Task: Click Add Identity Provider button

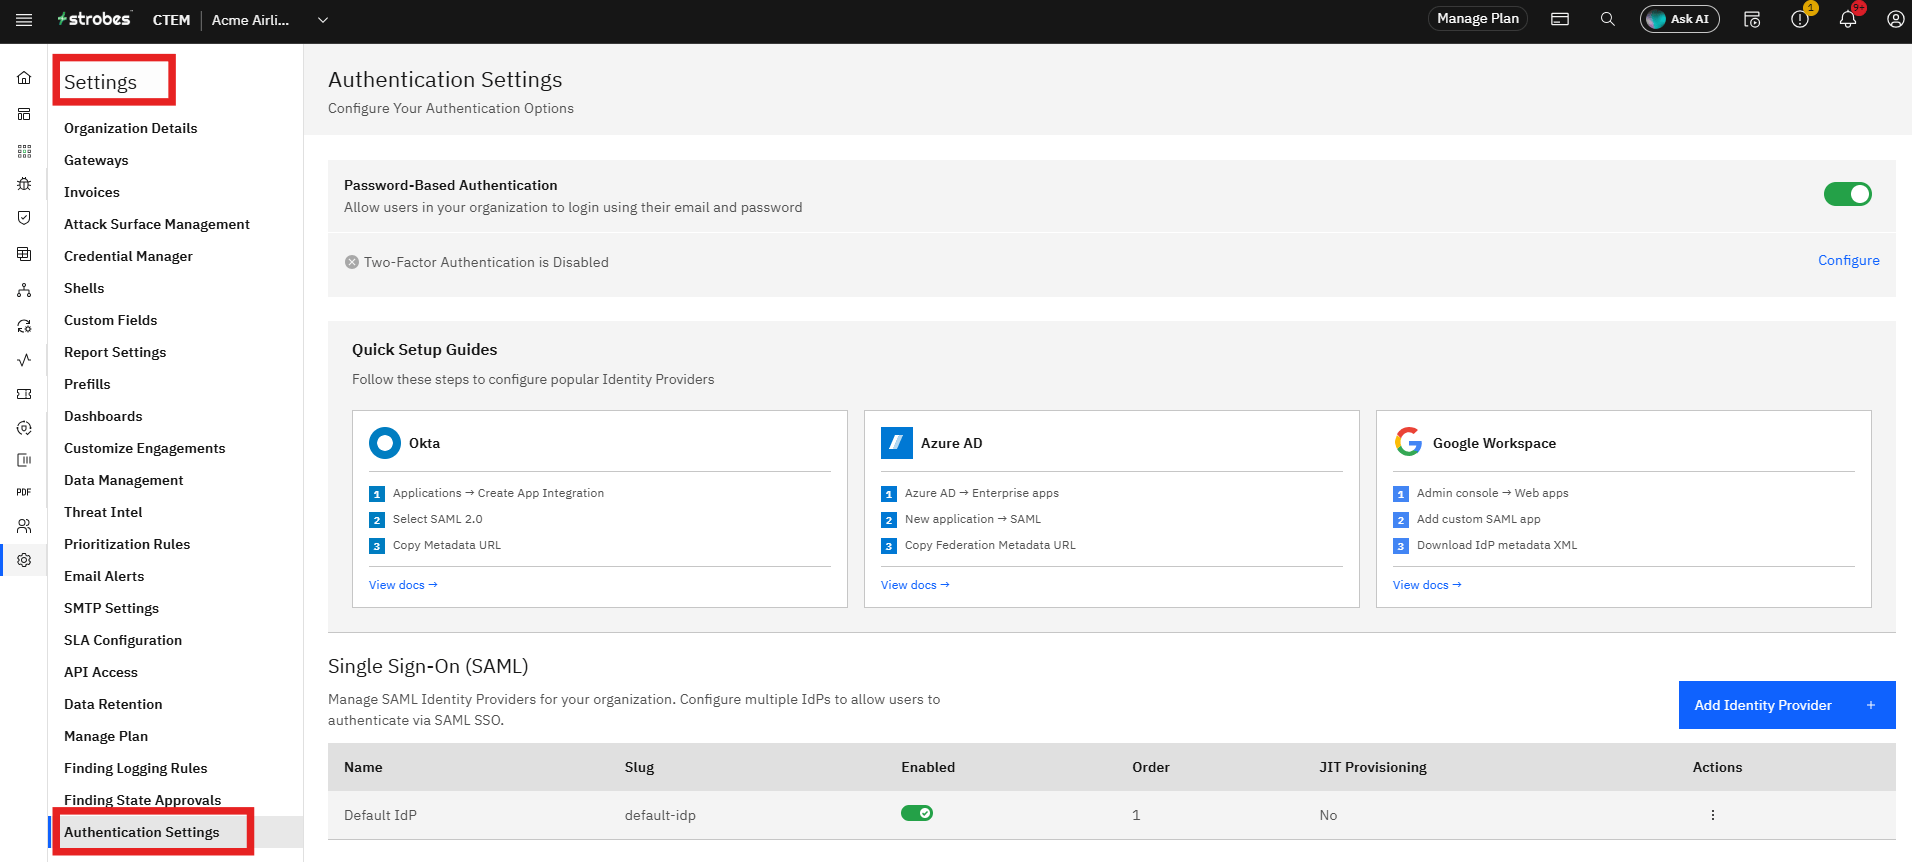Action: click(1787, 705)
